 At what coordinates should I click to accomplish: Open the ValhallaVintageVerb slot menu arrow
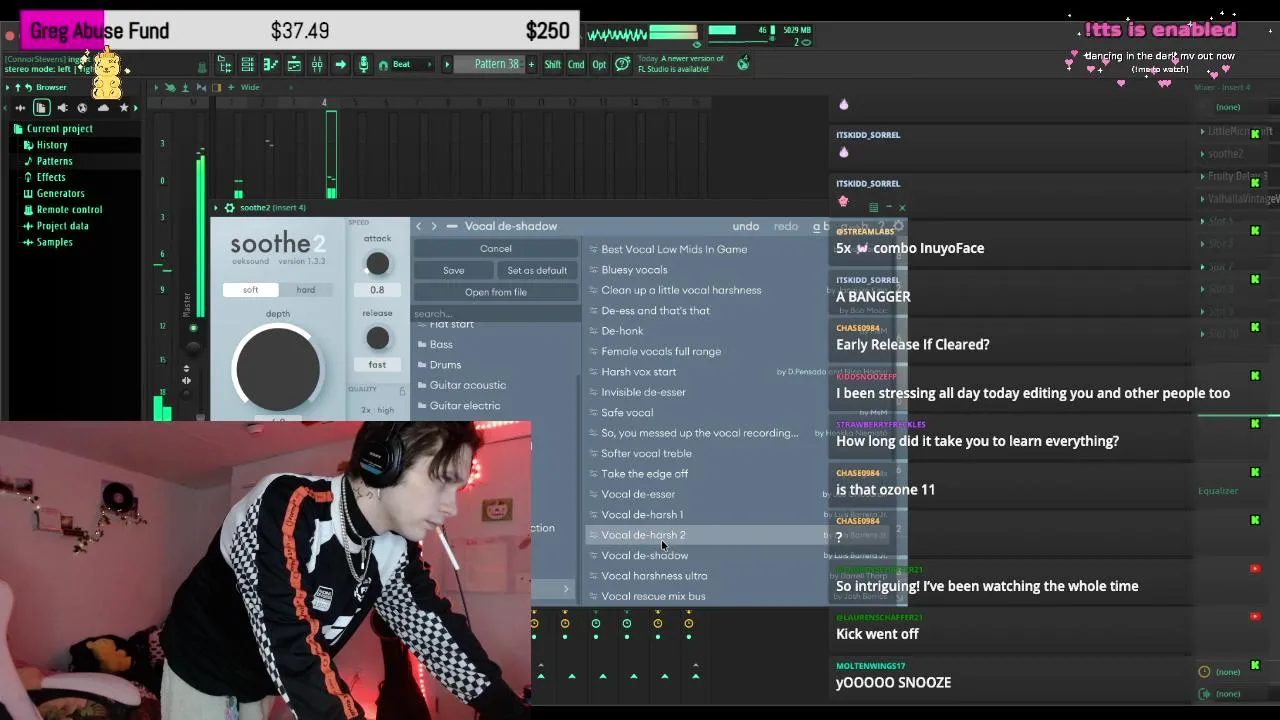tap(1203, 198)
